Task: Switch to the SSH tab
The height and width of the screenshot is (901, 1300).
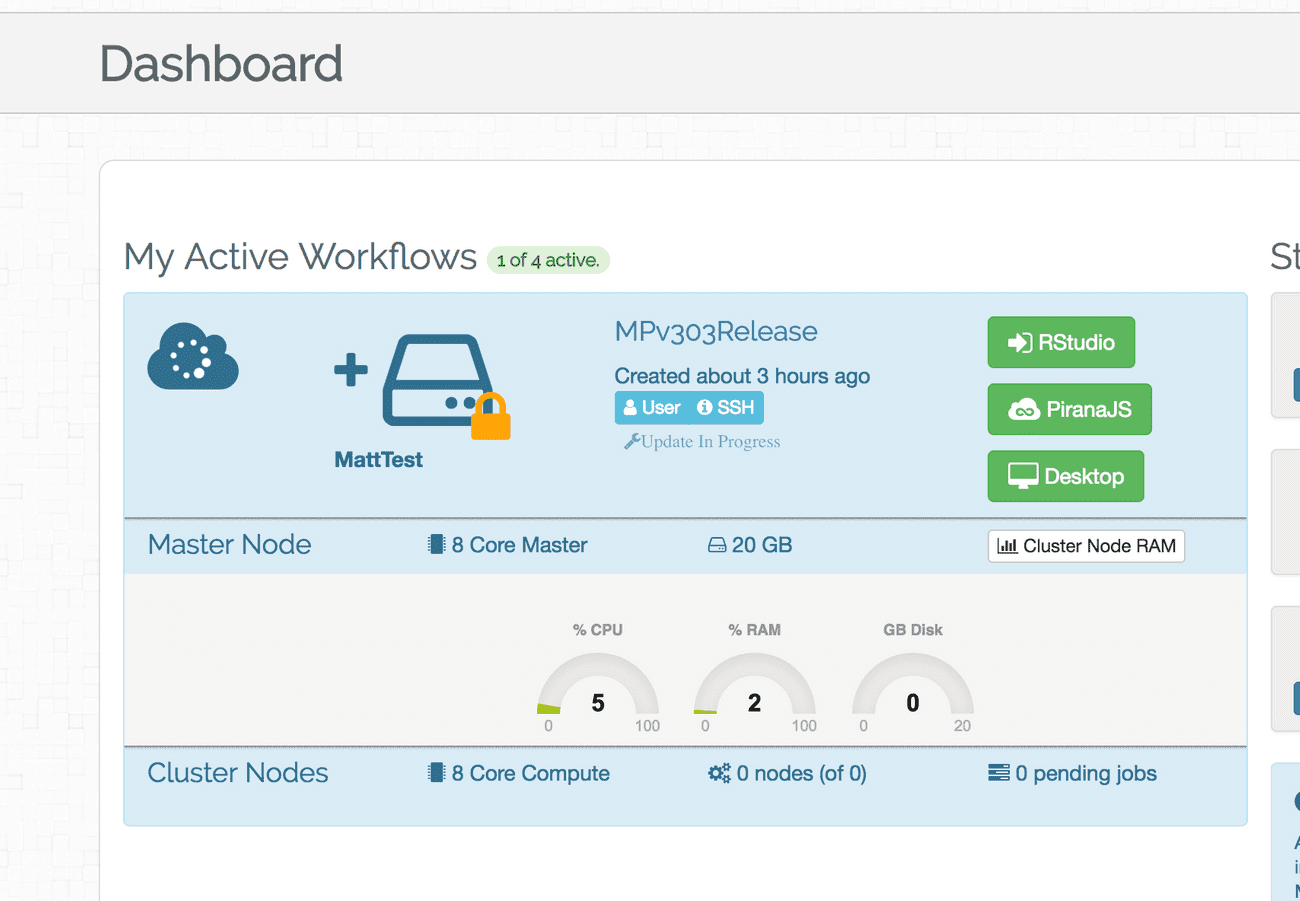Action: click(728, 407)
